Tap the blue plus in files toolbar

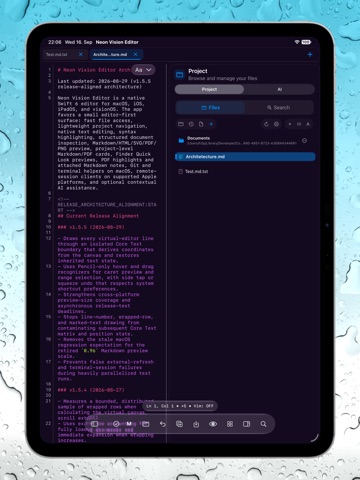(x=211, y=124)
